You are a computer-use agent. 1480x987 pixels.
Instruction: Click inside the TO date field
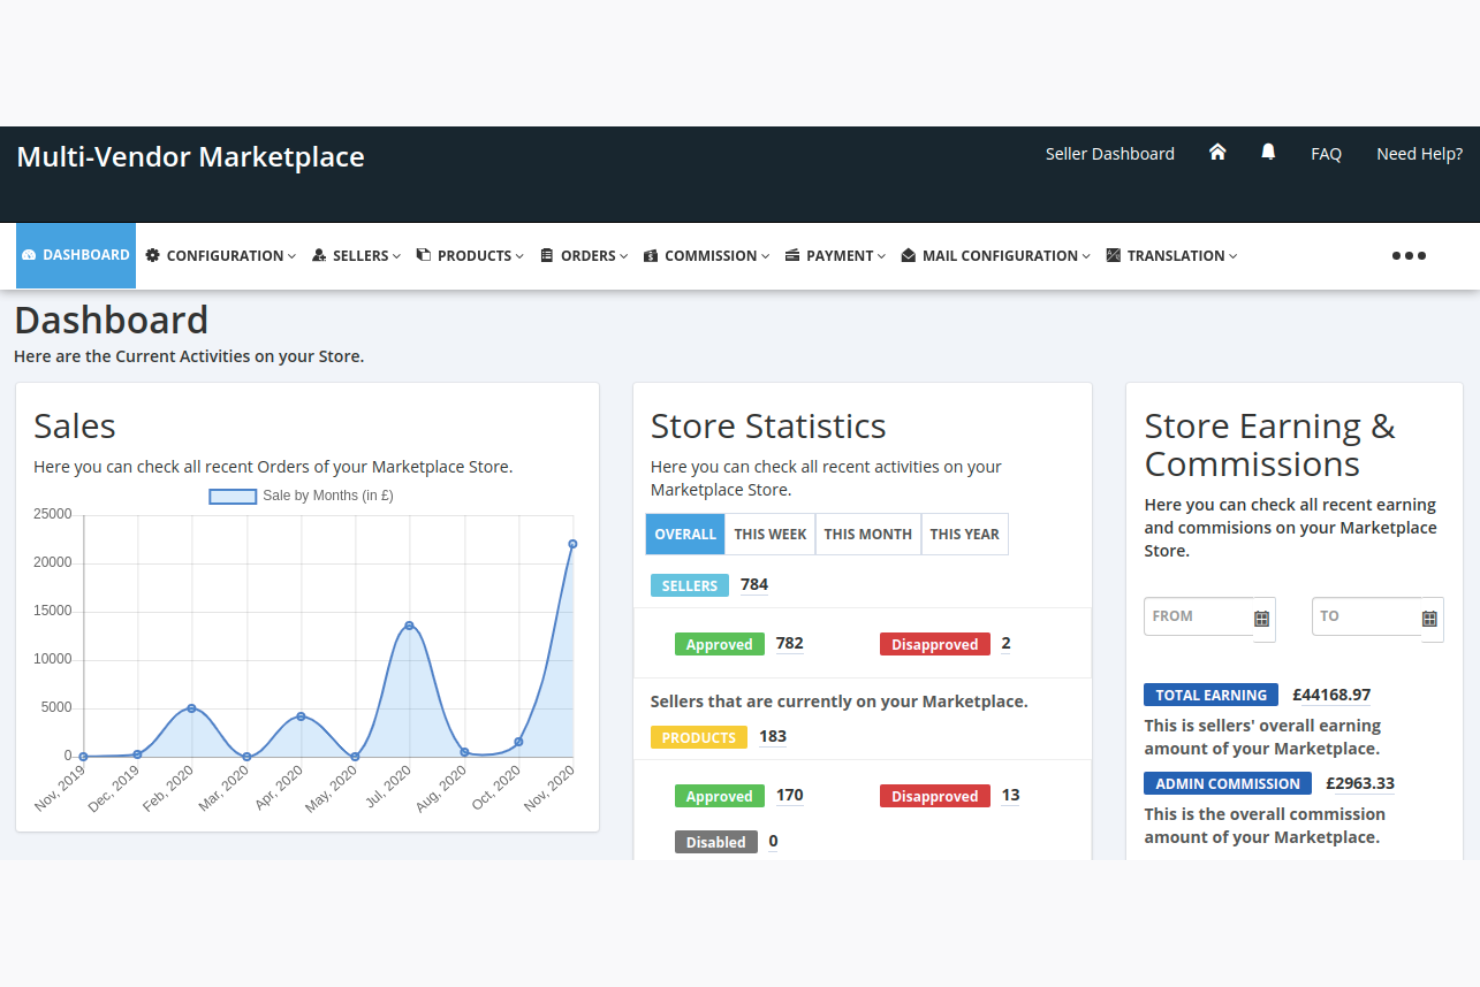click(1365, 616)
